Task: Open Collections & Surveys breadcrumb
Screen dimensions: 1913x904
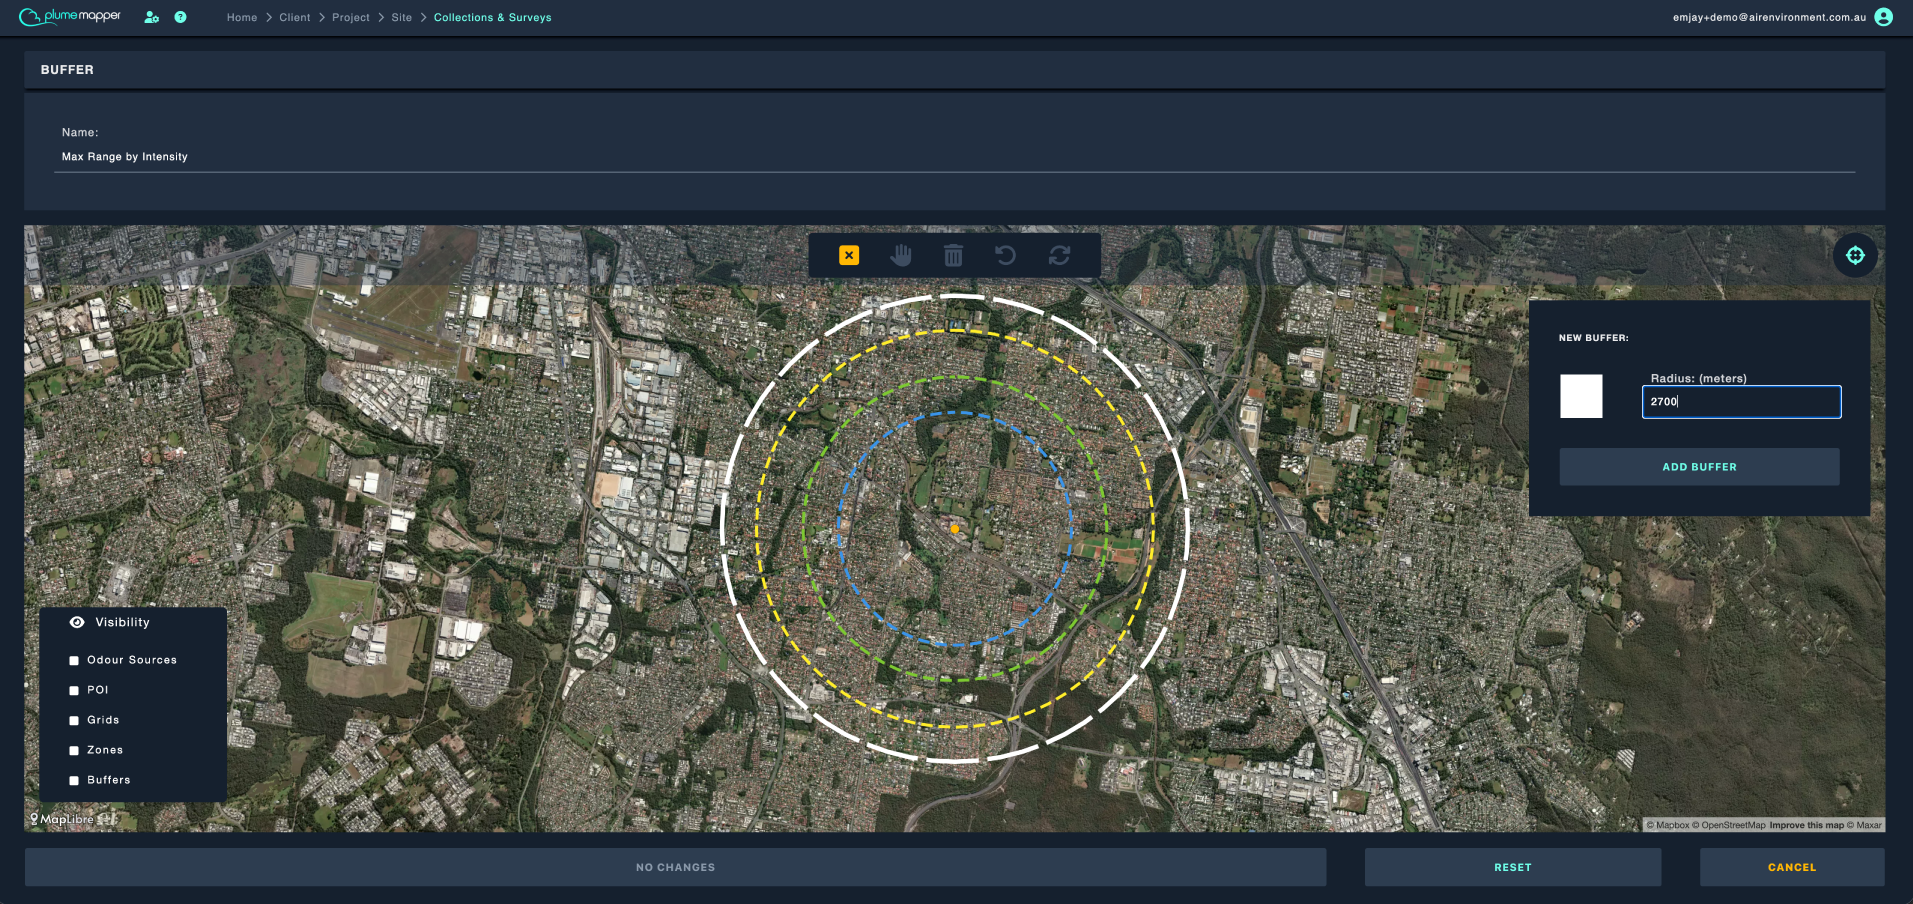Action: 493,18
